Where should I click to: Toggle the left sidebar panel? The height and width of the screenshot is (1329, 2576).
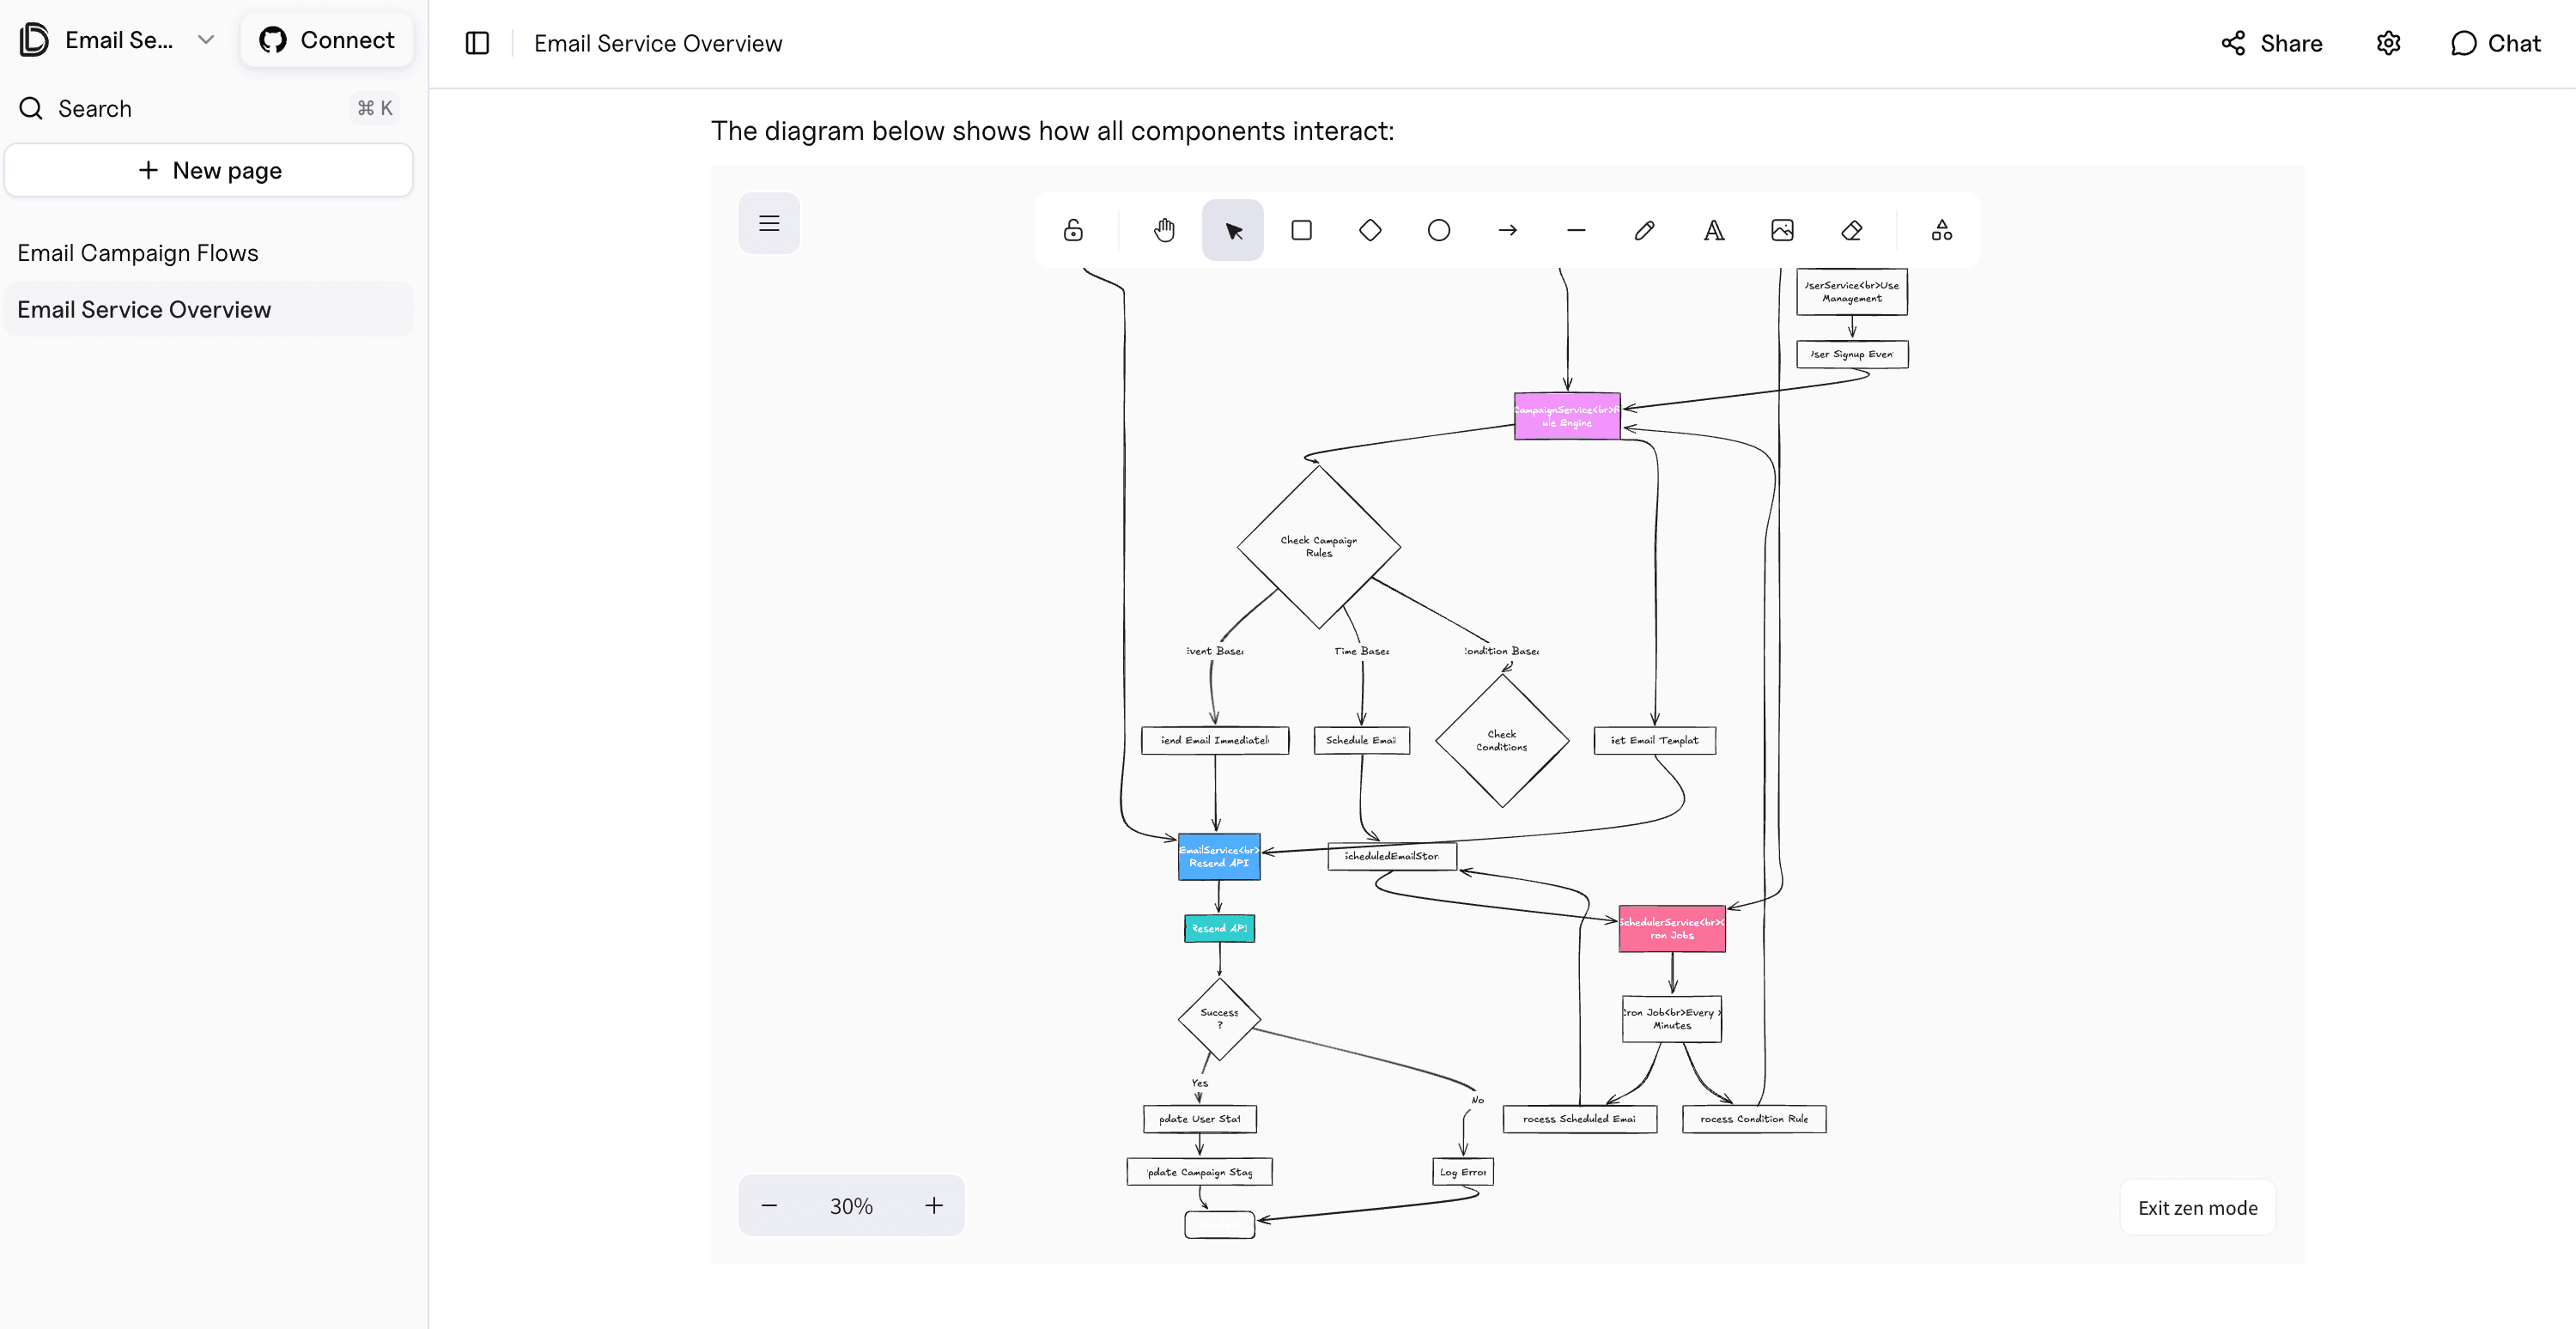click(477, 43)
